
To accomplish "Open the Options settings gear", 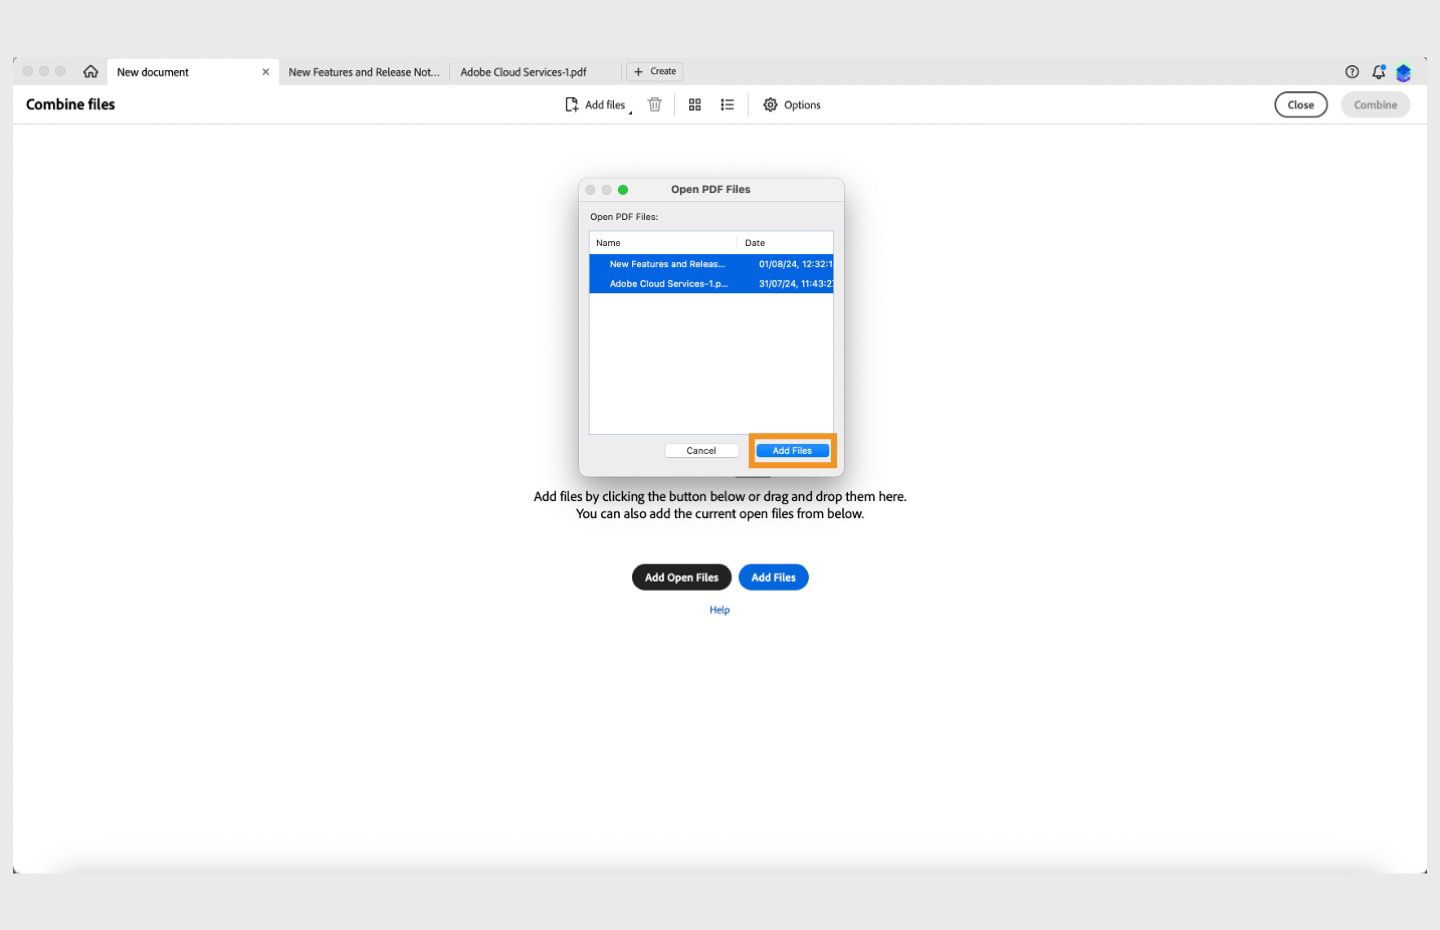I will tap(791, 104).
